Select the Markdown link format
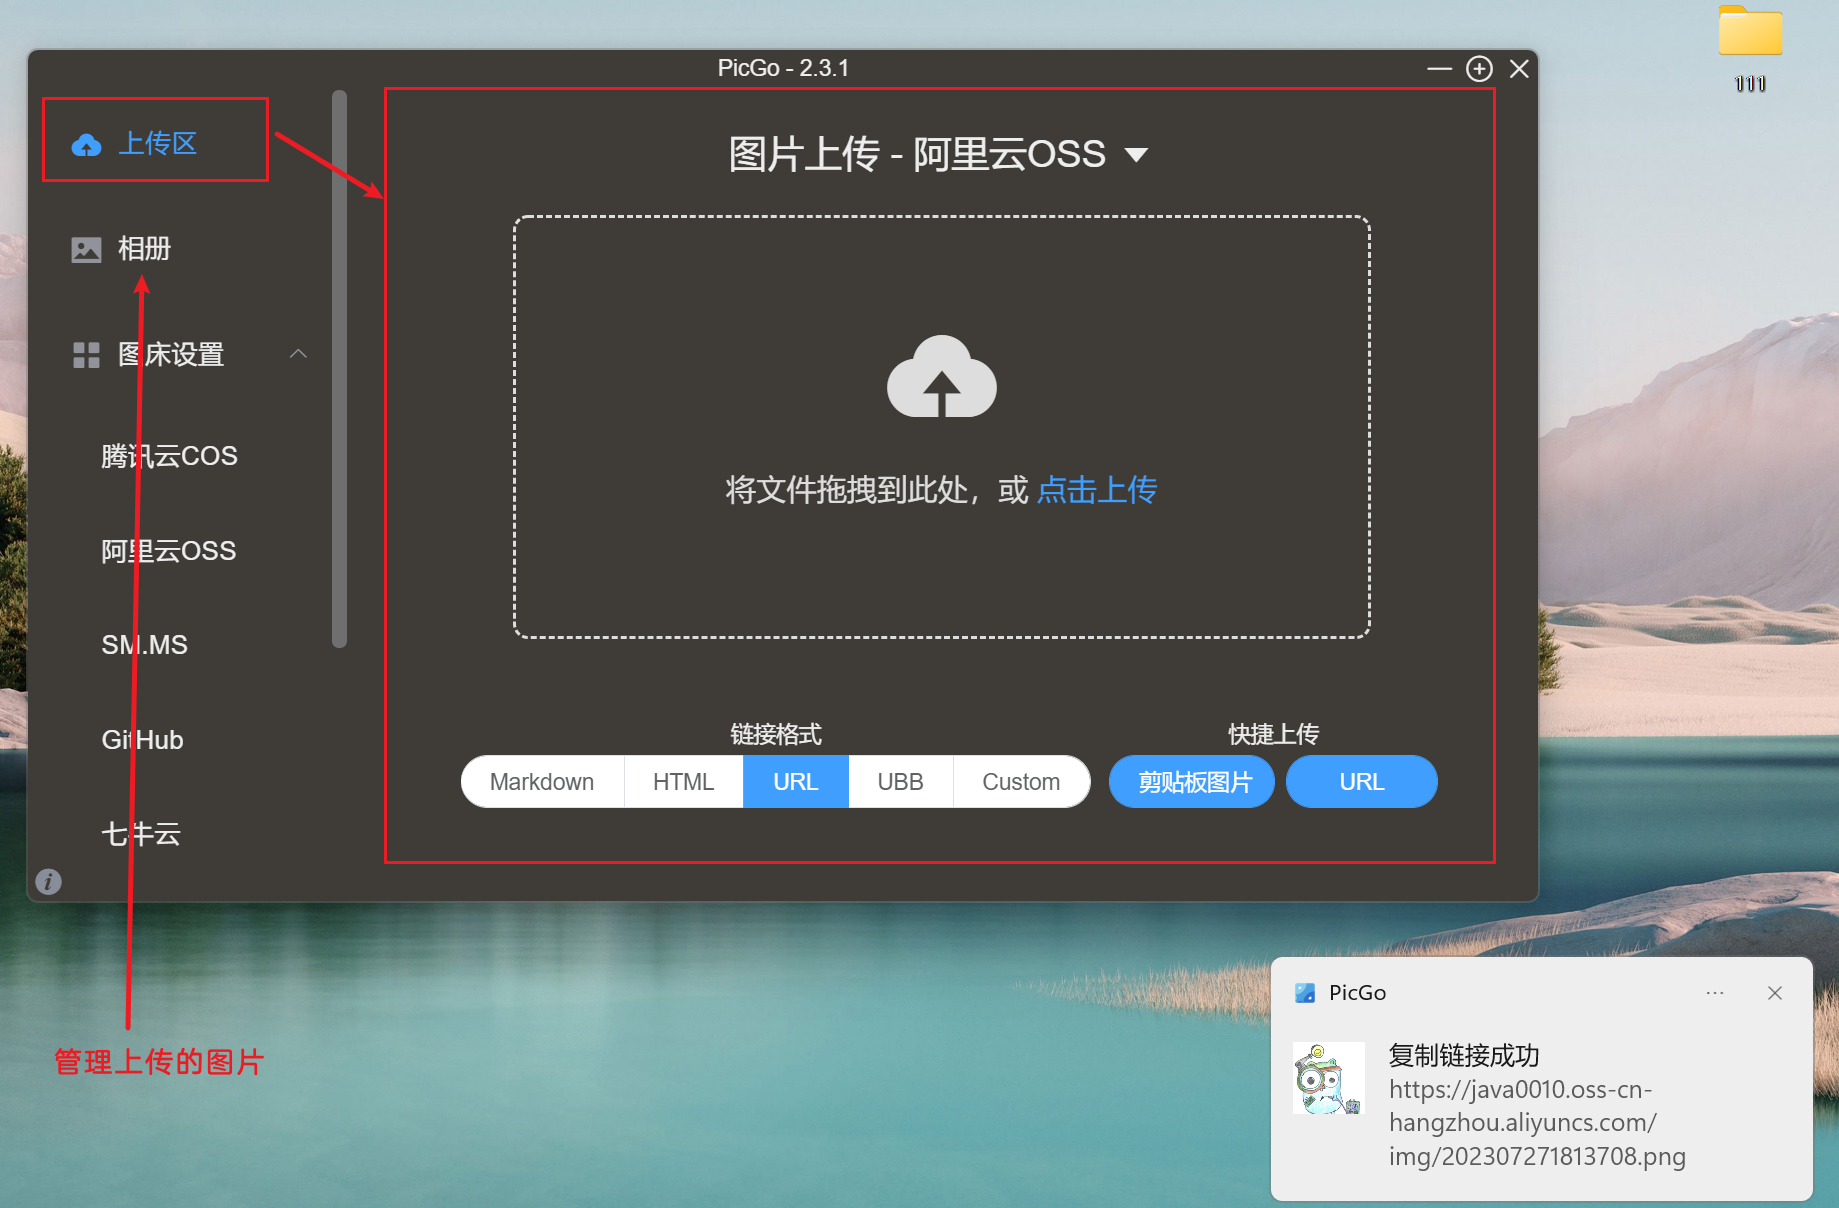Screen dimensions: 1839x1208 [542, 782]
